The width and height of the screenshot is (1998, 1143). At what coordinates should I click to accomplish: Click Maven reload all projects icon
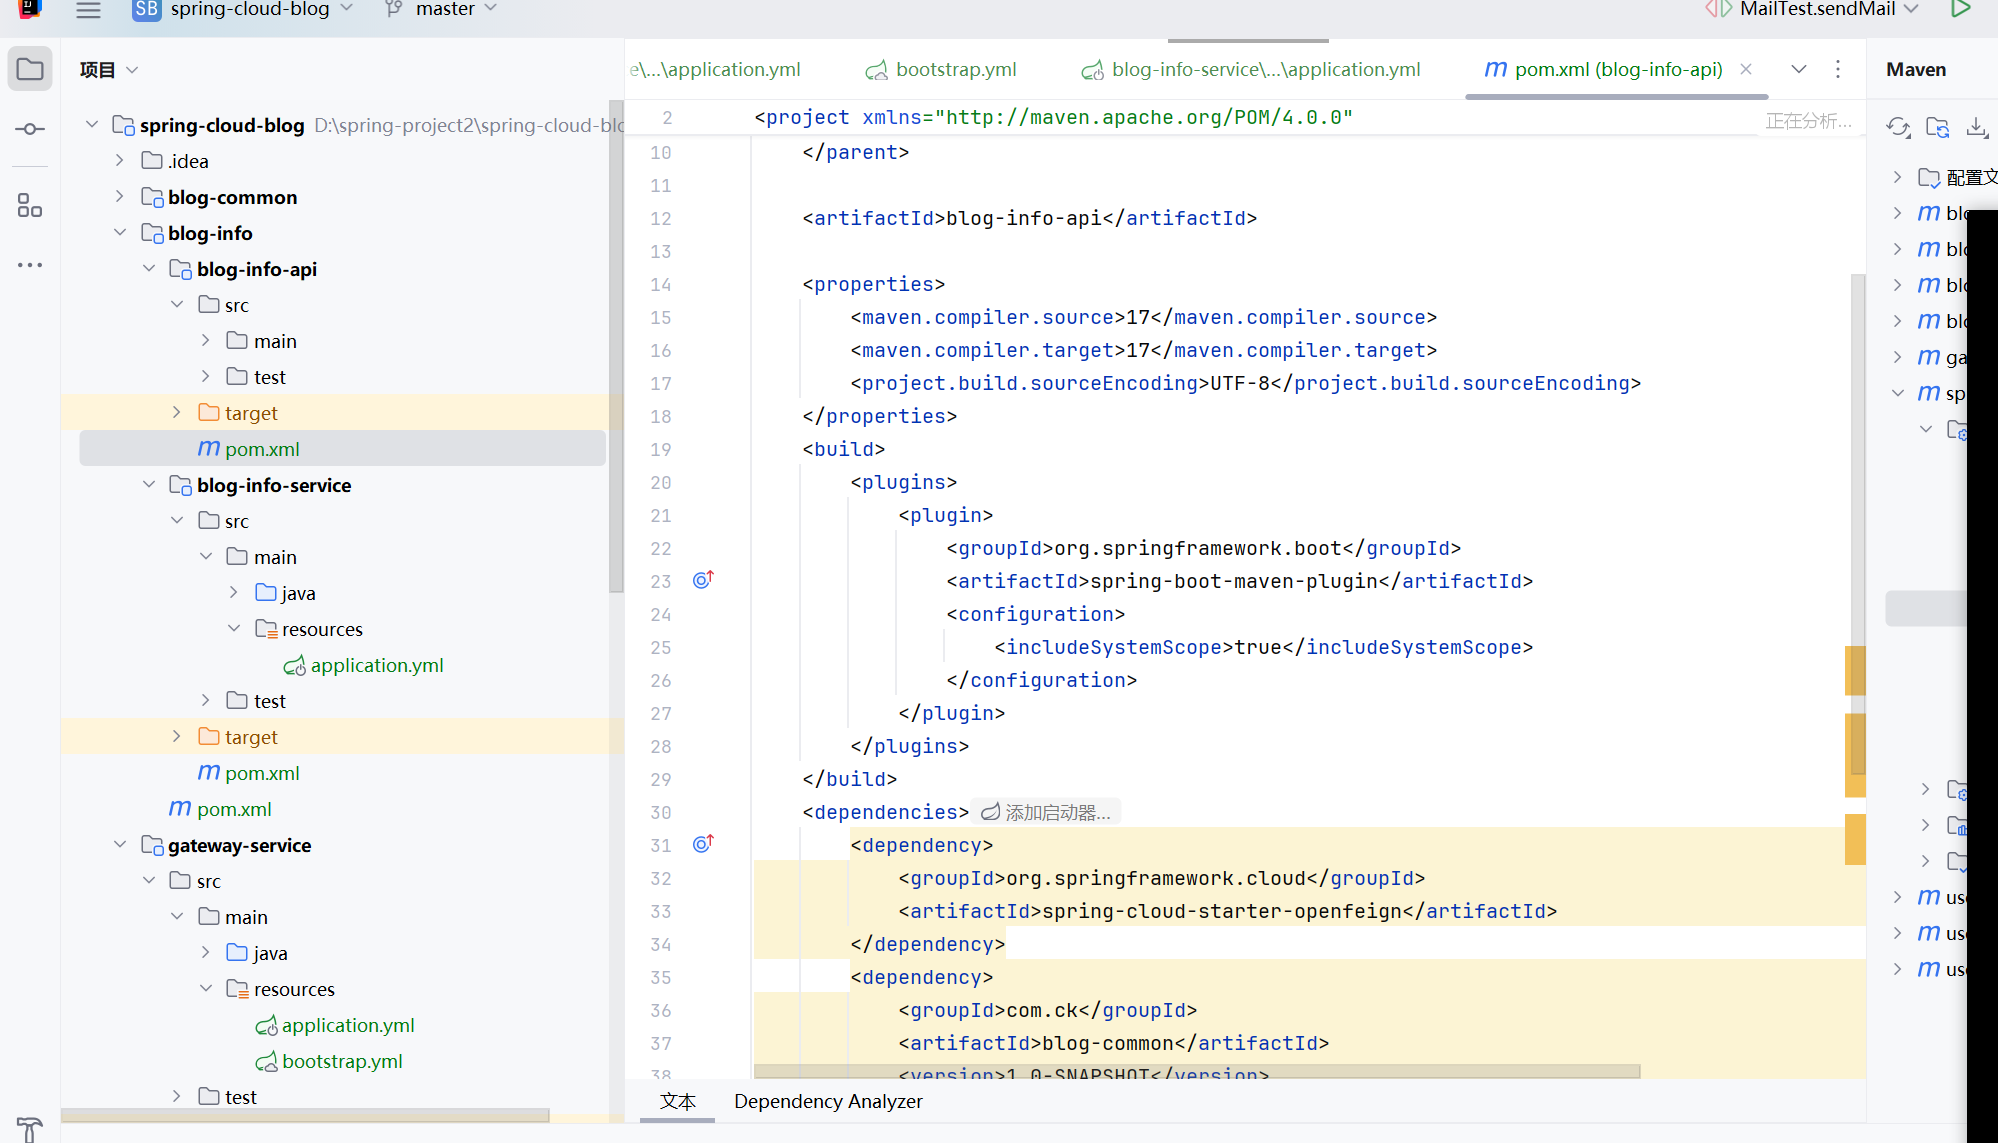(x=1897, y=127)
